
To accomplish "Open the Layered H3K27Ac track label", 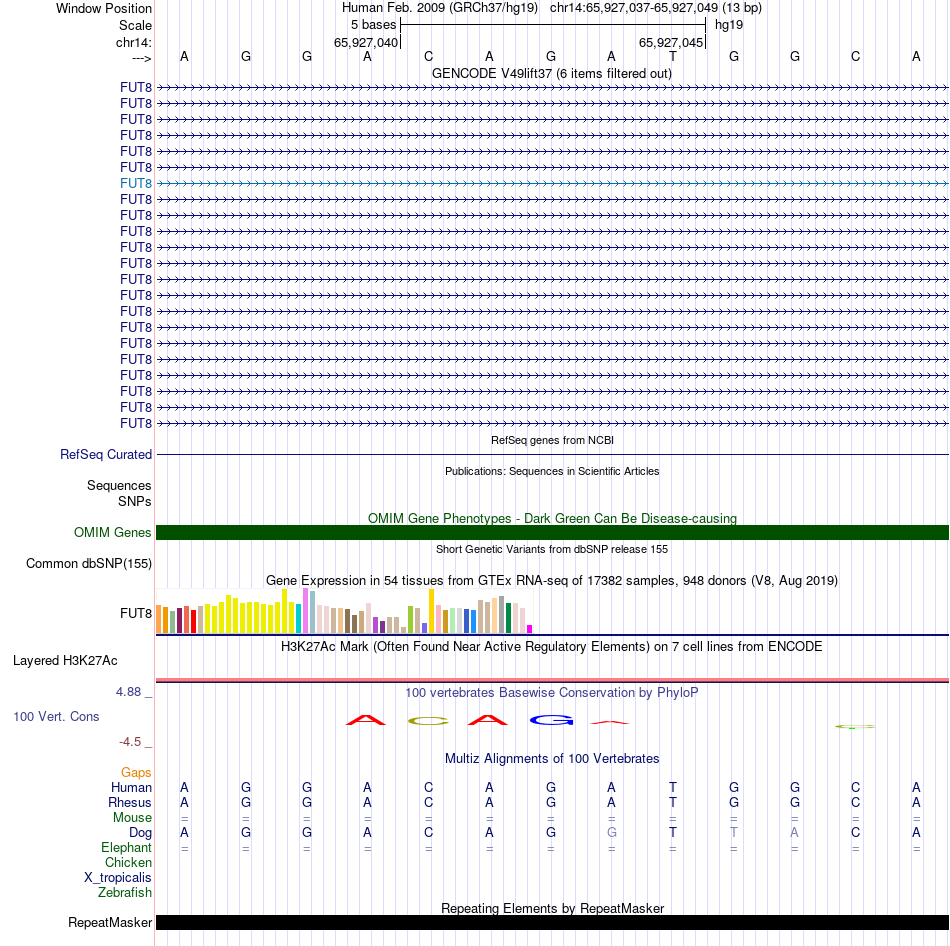I will (65, 661).
